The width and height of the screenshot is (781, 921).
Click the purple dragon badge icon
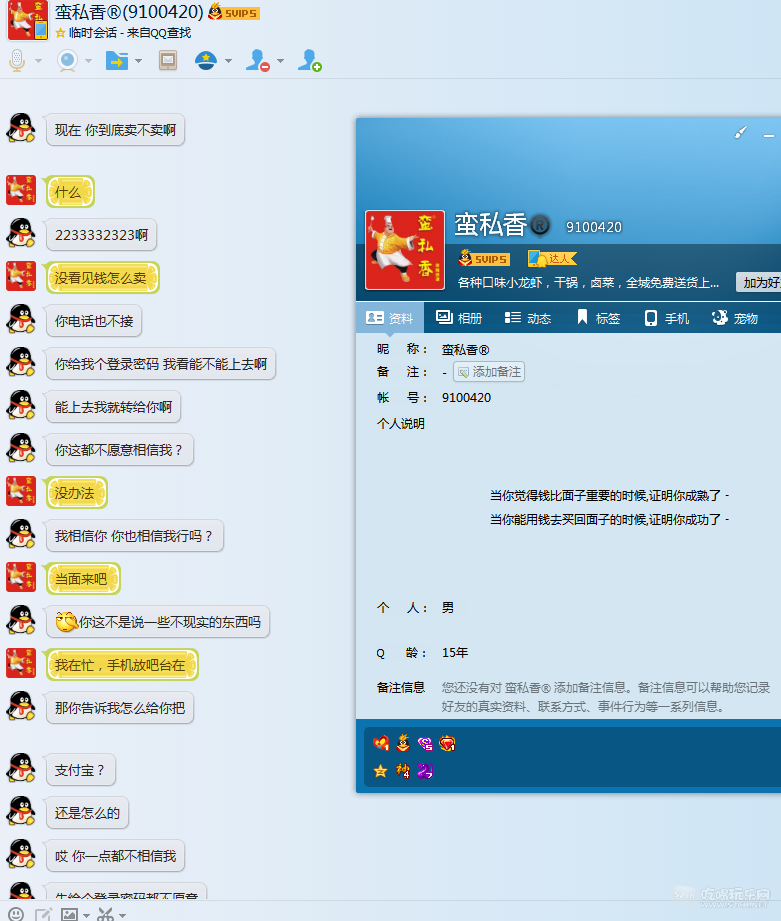[x=425, y=771]
